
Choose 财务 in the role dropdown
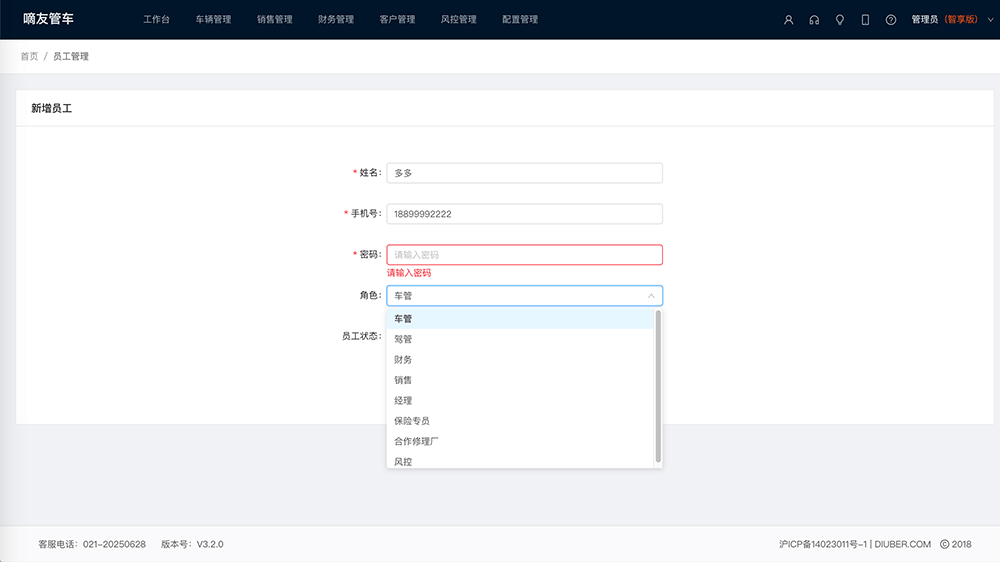click(404, 360)
